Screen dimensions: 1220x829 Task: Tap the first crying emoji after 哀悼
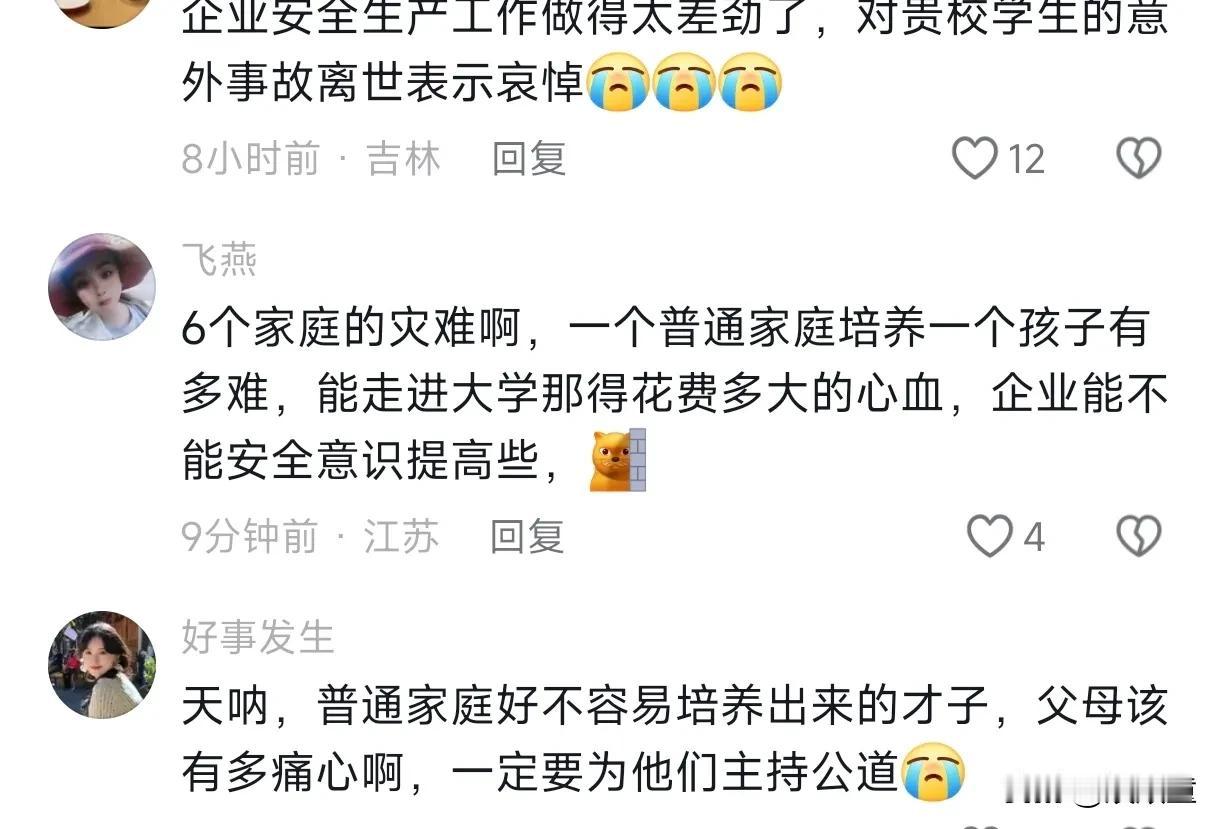click(x=618, y=83)
